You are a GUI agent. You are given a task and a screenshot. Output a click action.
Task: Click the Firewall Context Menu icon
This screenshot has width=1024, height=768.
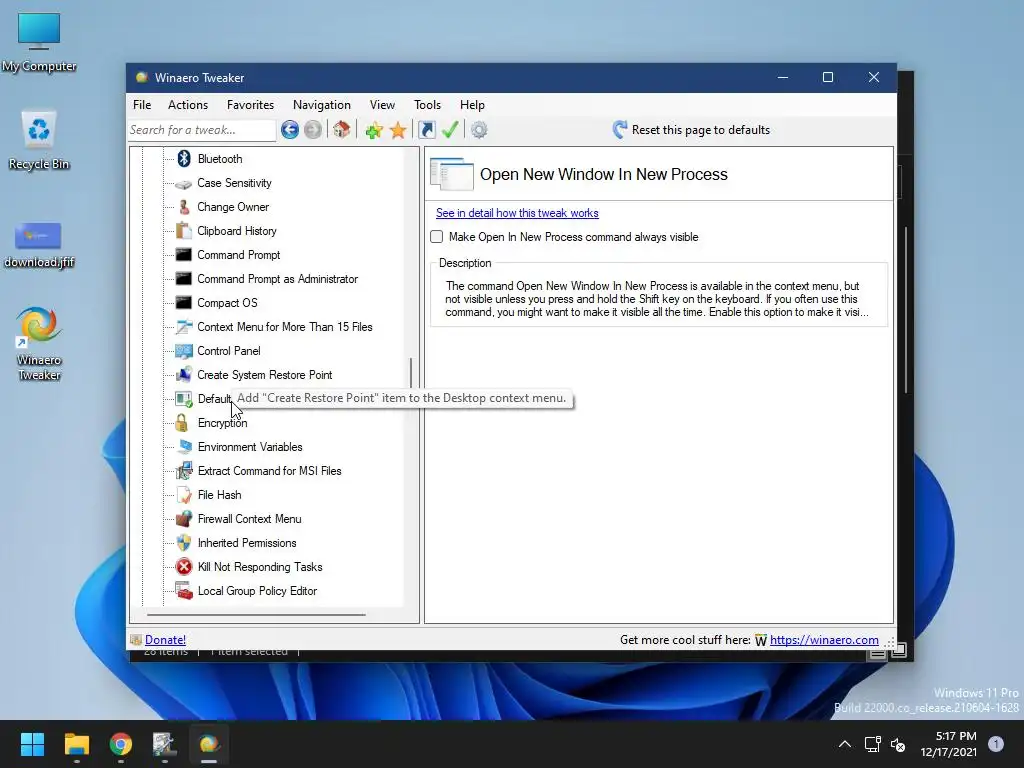click(184, 519)
